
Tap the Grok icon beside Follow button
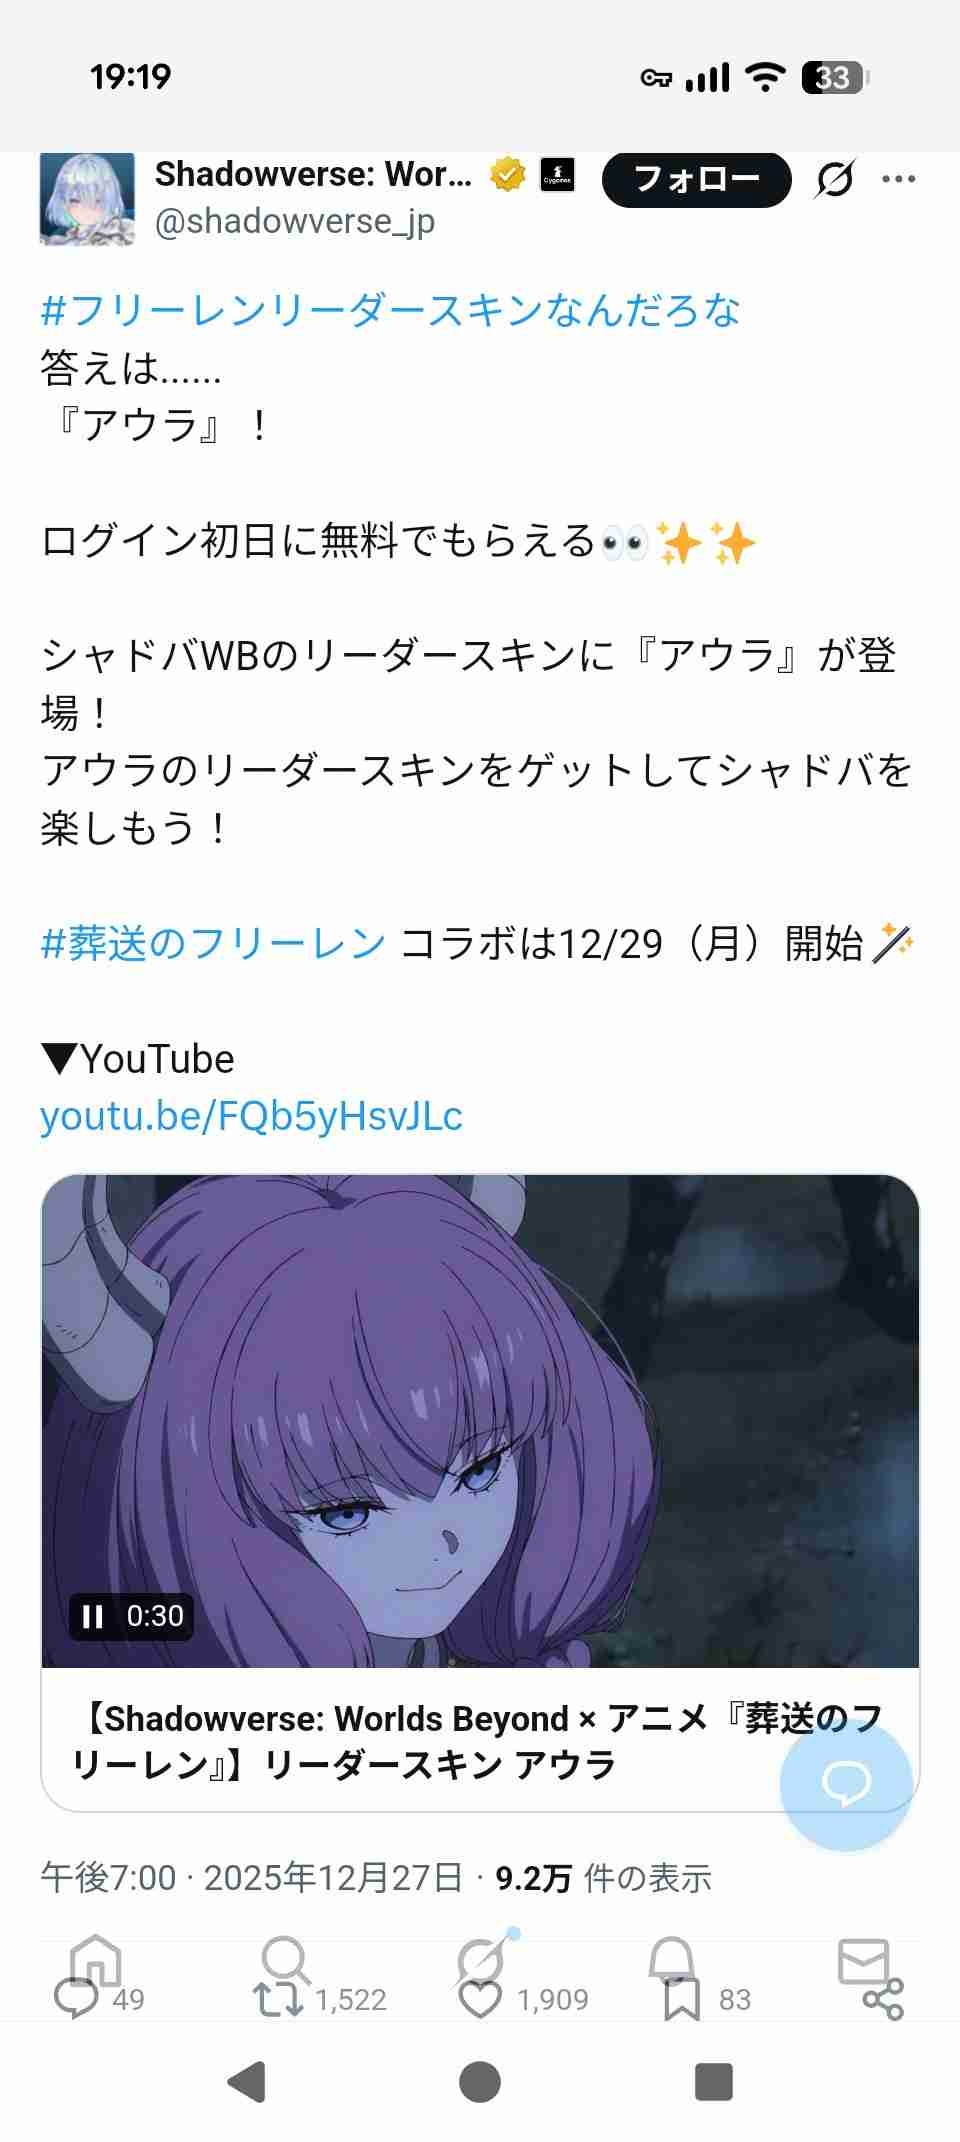[x=834, y=180]
